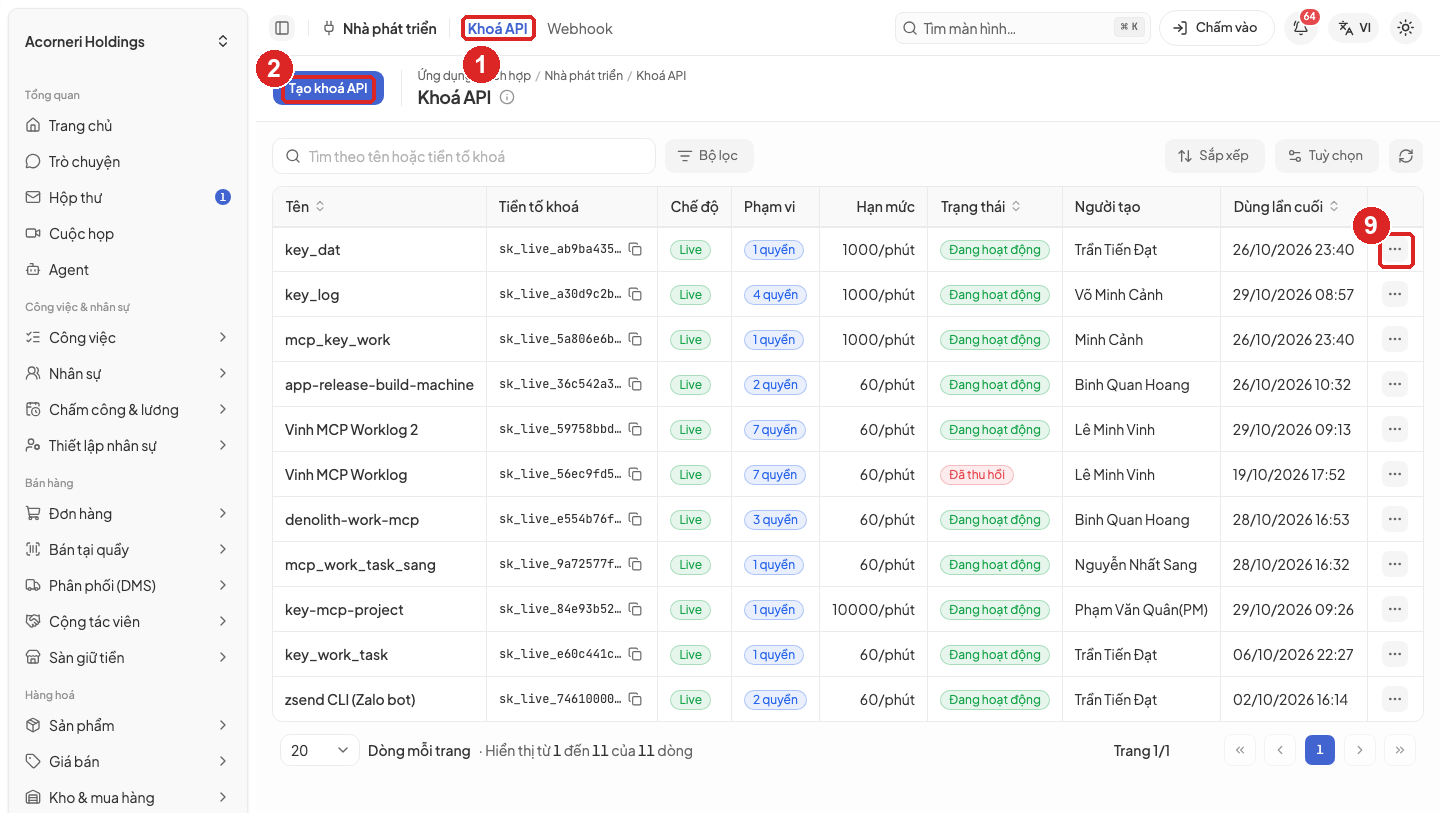Copy the zsend CLI (Zalo bot) prefix
This screenshot has height=813, width=1440.
[x=635, y=699]
